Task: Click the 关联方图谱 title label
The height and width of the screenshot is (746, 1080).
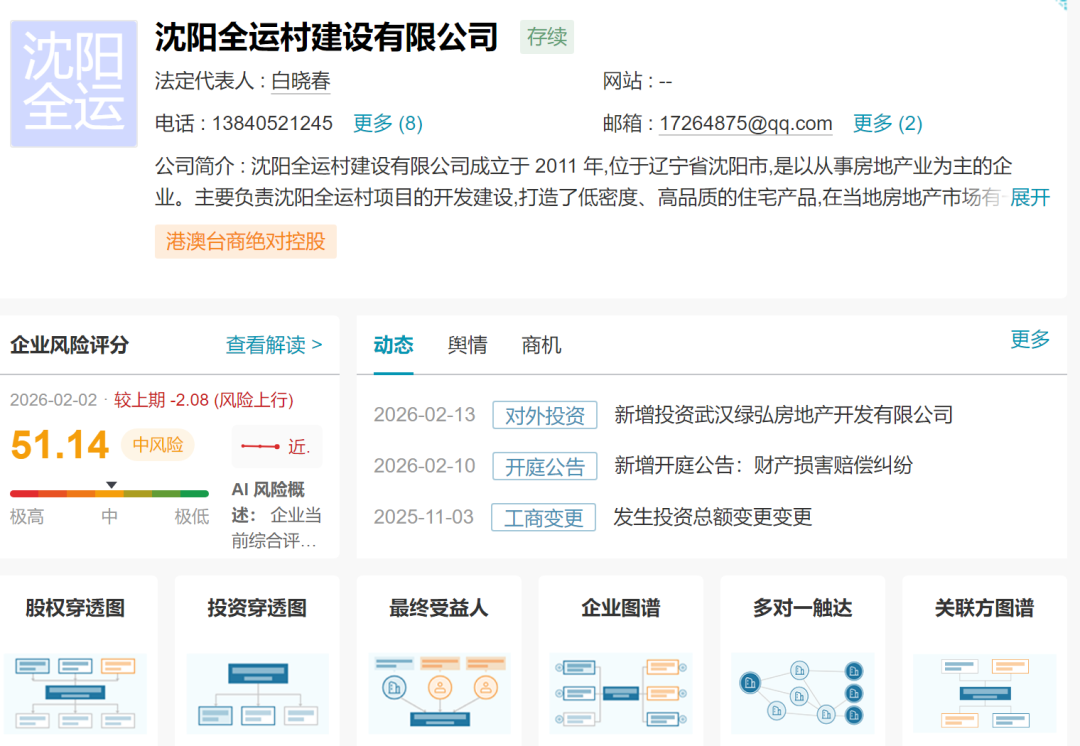Action: pos(984,608)
